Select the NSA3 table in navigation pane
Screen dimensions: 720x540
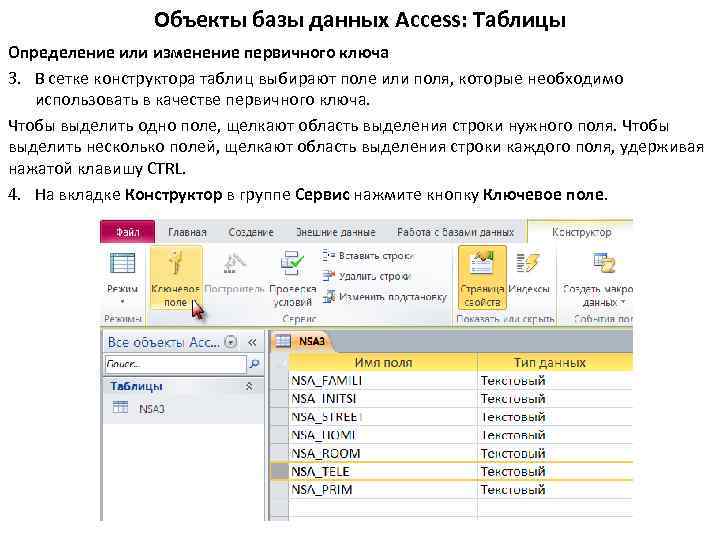152,409
